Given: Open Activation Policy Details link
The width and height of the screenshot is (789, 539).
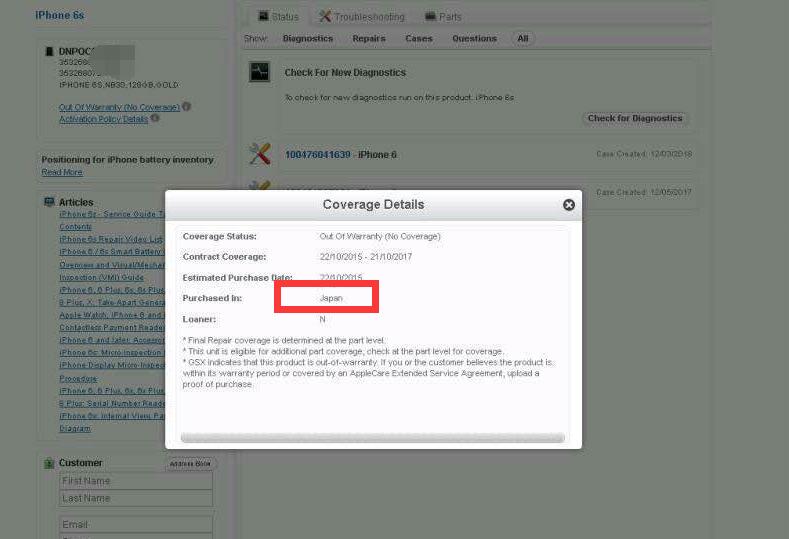Looking at the screenshot, I should (104, 119).
